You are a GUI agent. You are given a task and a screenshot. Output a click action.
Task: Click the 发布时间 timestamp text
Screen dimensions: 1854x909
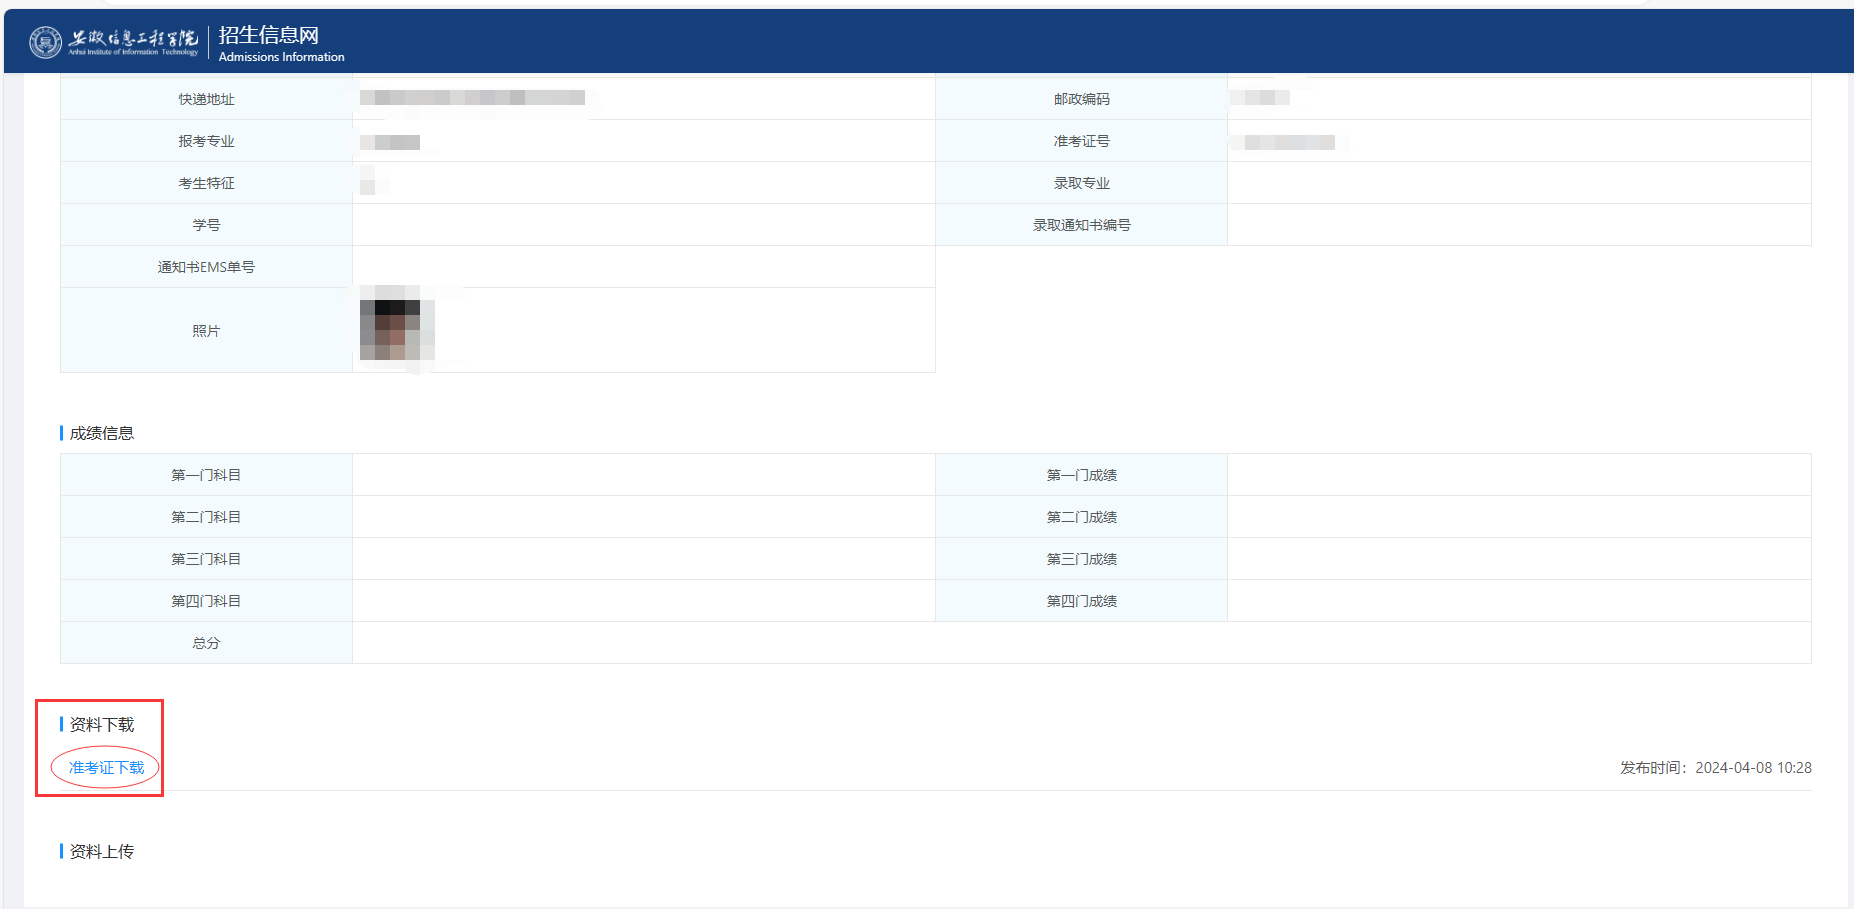tap(1715, 768)
